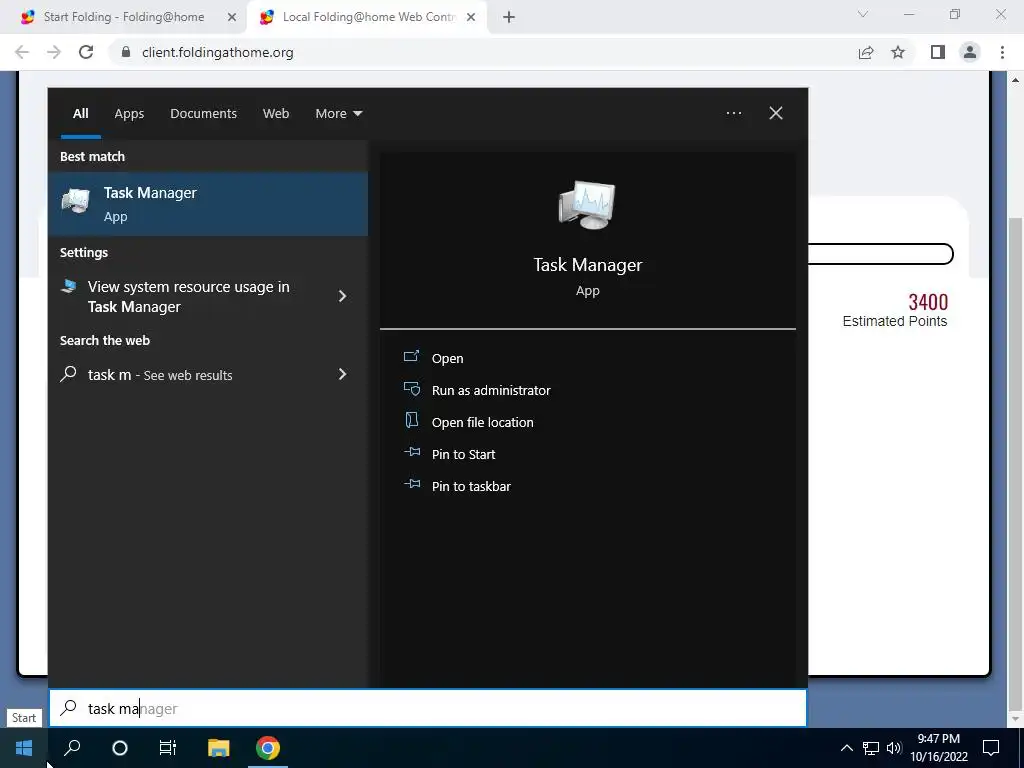This screenshot has width=1024, height=768.
Task: Switch to the Web search tab
Action: coord(276,114)
